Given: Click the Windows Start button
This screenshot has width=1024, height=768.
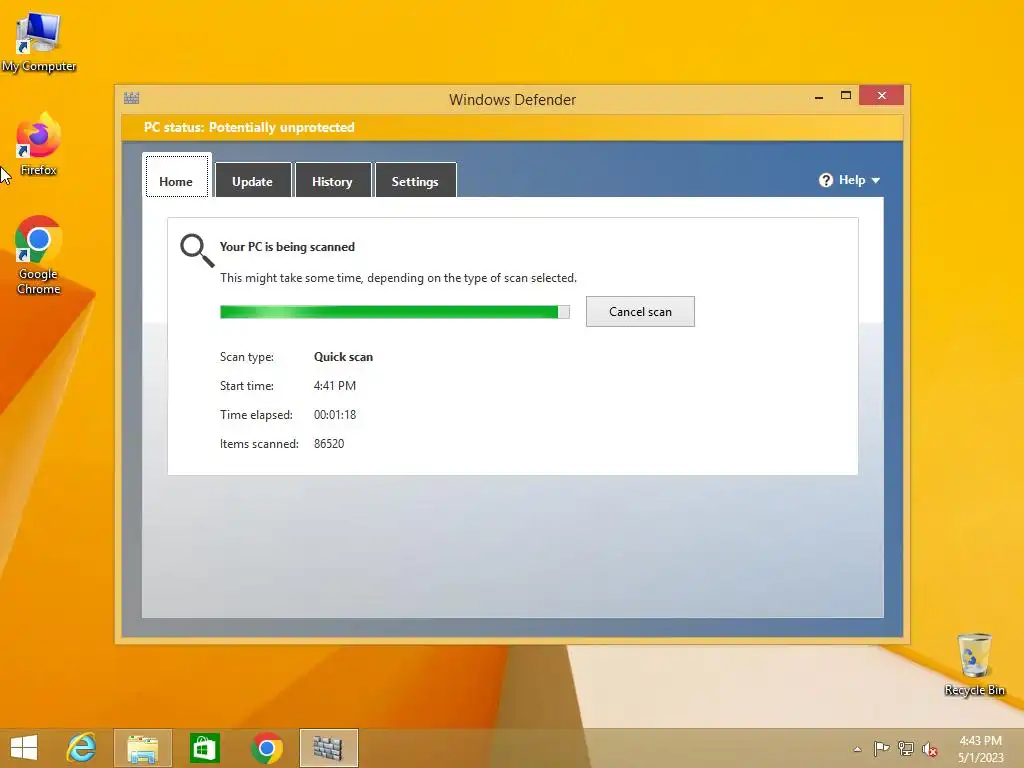Looking at the screenshot, I should 24,748.
